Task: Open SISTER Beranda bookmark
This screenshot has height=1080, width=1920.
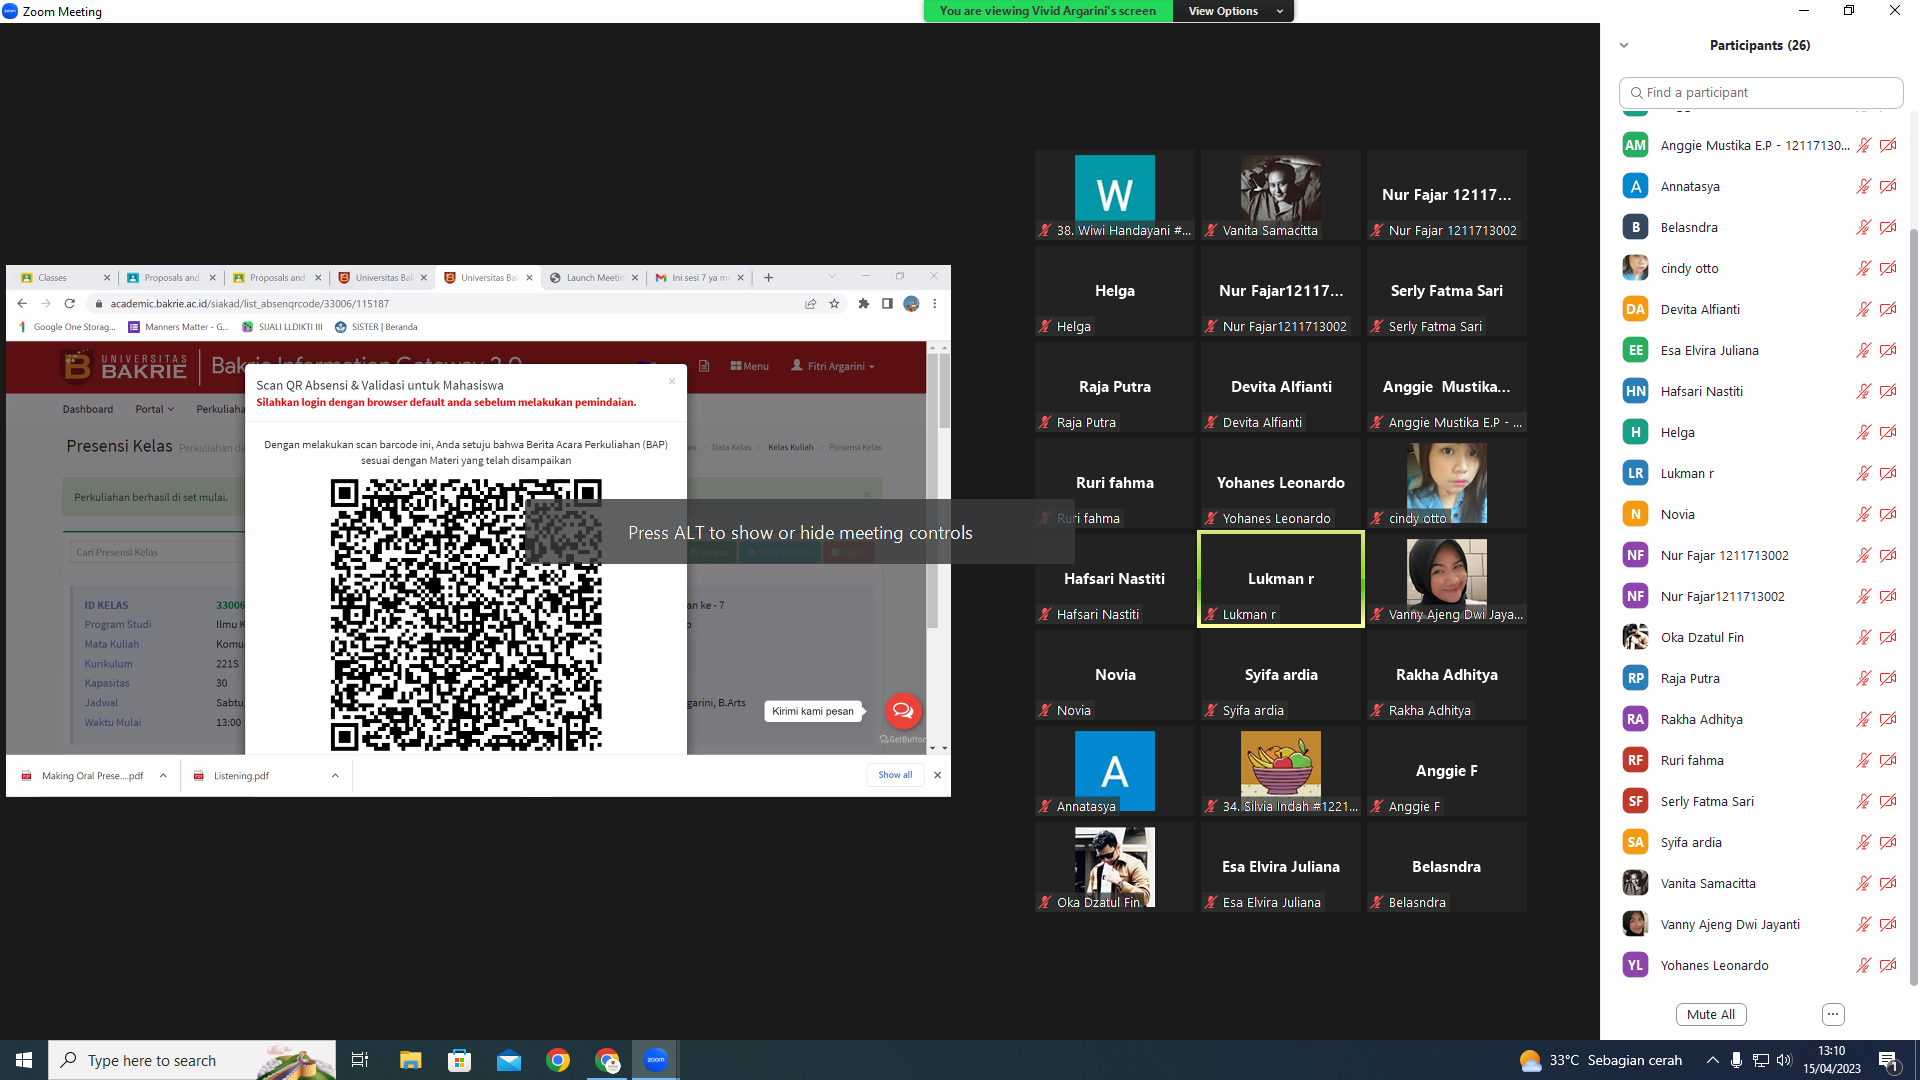Action: [x=376, y=327]
